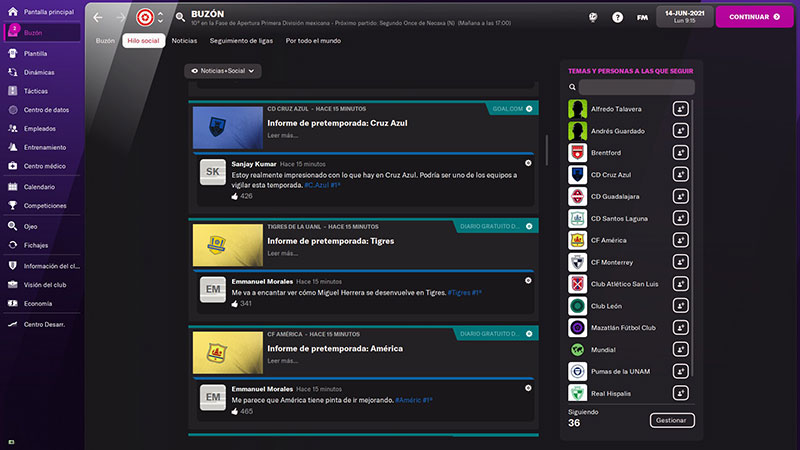Image resolution: width=800 pixels, height=450 pixels.
Task: Follow Club León
Action: (680, 306)
